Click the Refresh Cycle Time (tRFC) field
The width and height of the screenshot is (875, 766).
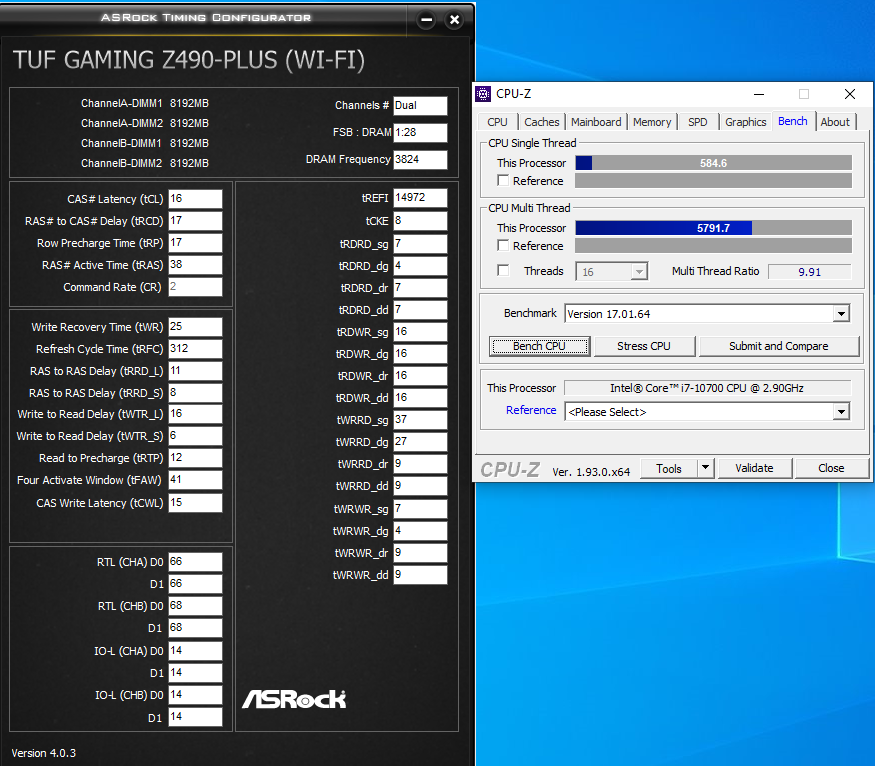(x=195, y=349)
